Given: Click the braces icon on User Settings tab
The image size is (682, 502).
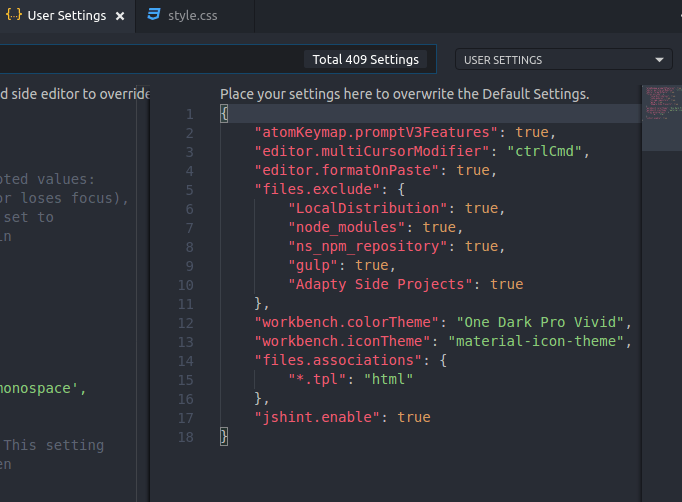Looking at the screenshot, I should click(13, 16).
